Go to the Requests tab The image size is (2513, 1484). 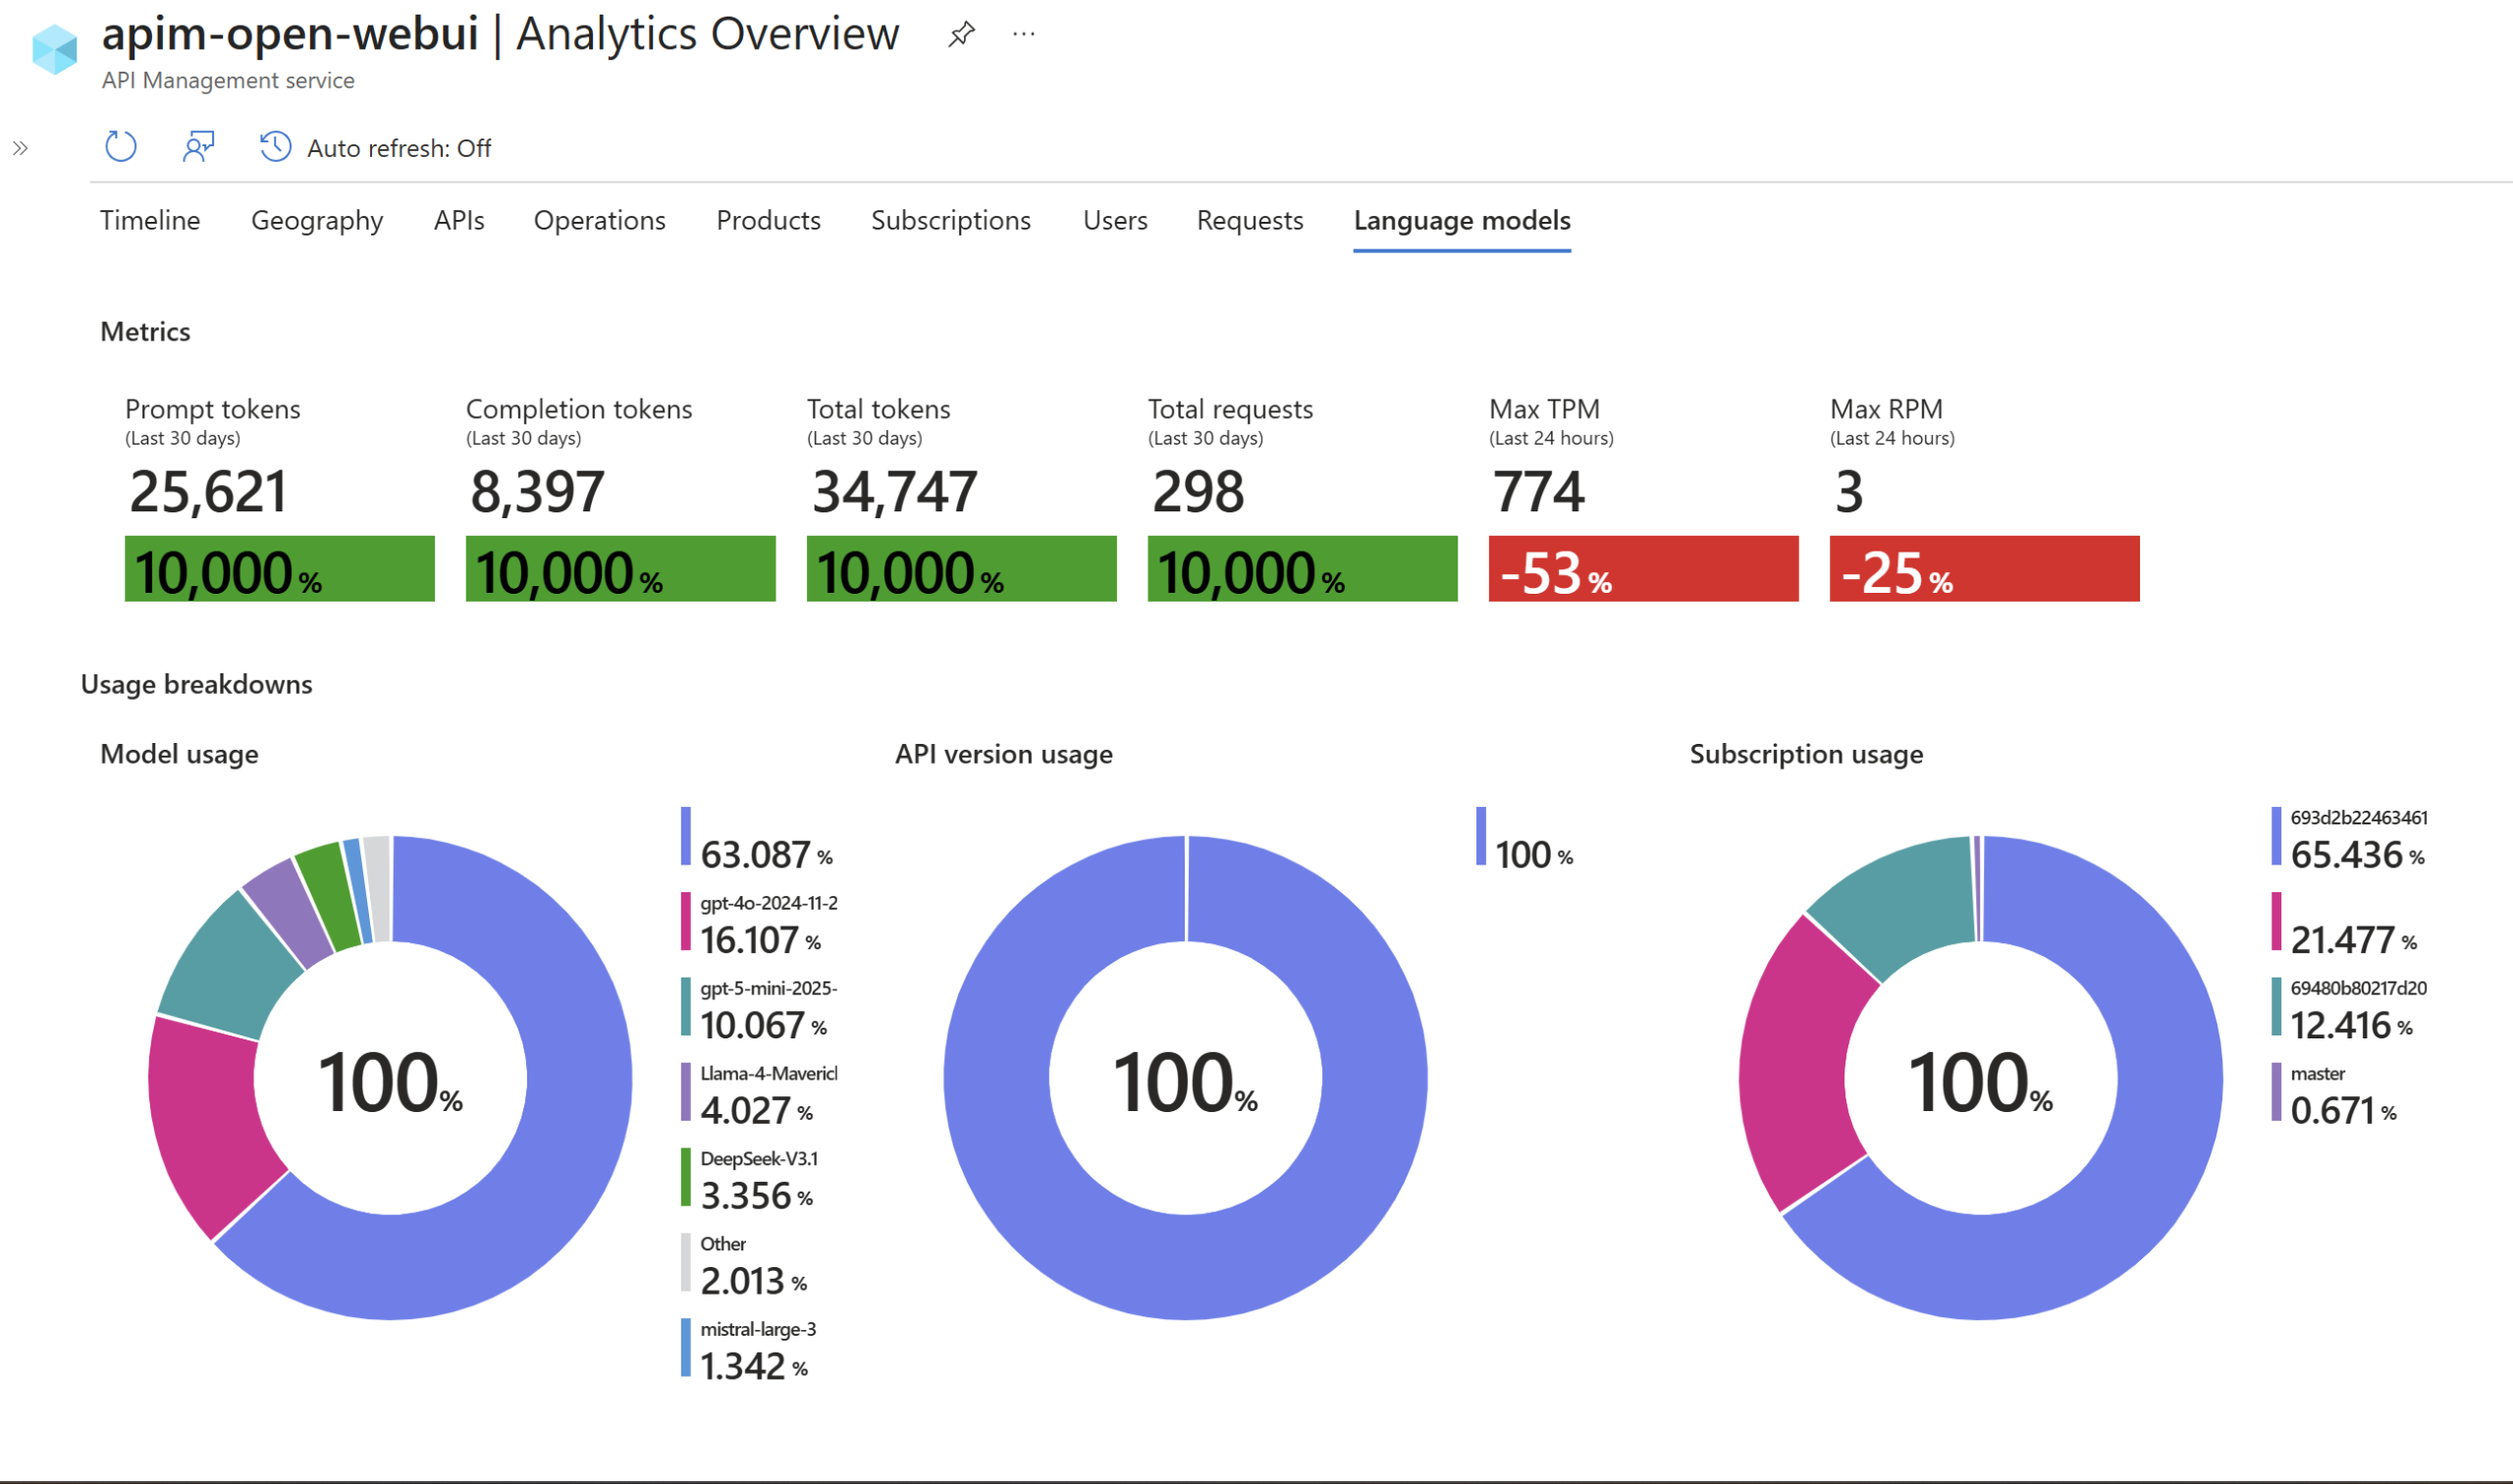click(x=1249, y=220)
